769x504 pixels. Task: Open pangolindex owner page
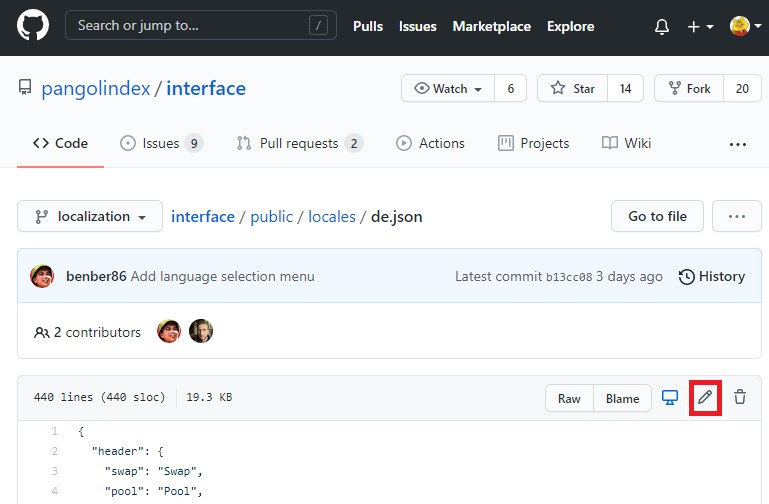96,89
